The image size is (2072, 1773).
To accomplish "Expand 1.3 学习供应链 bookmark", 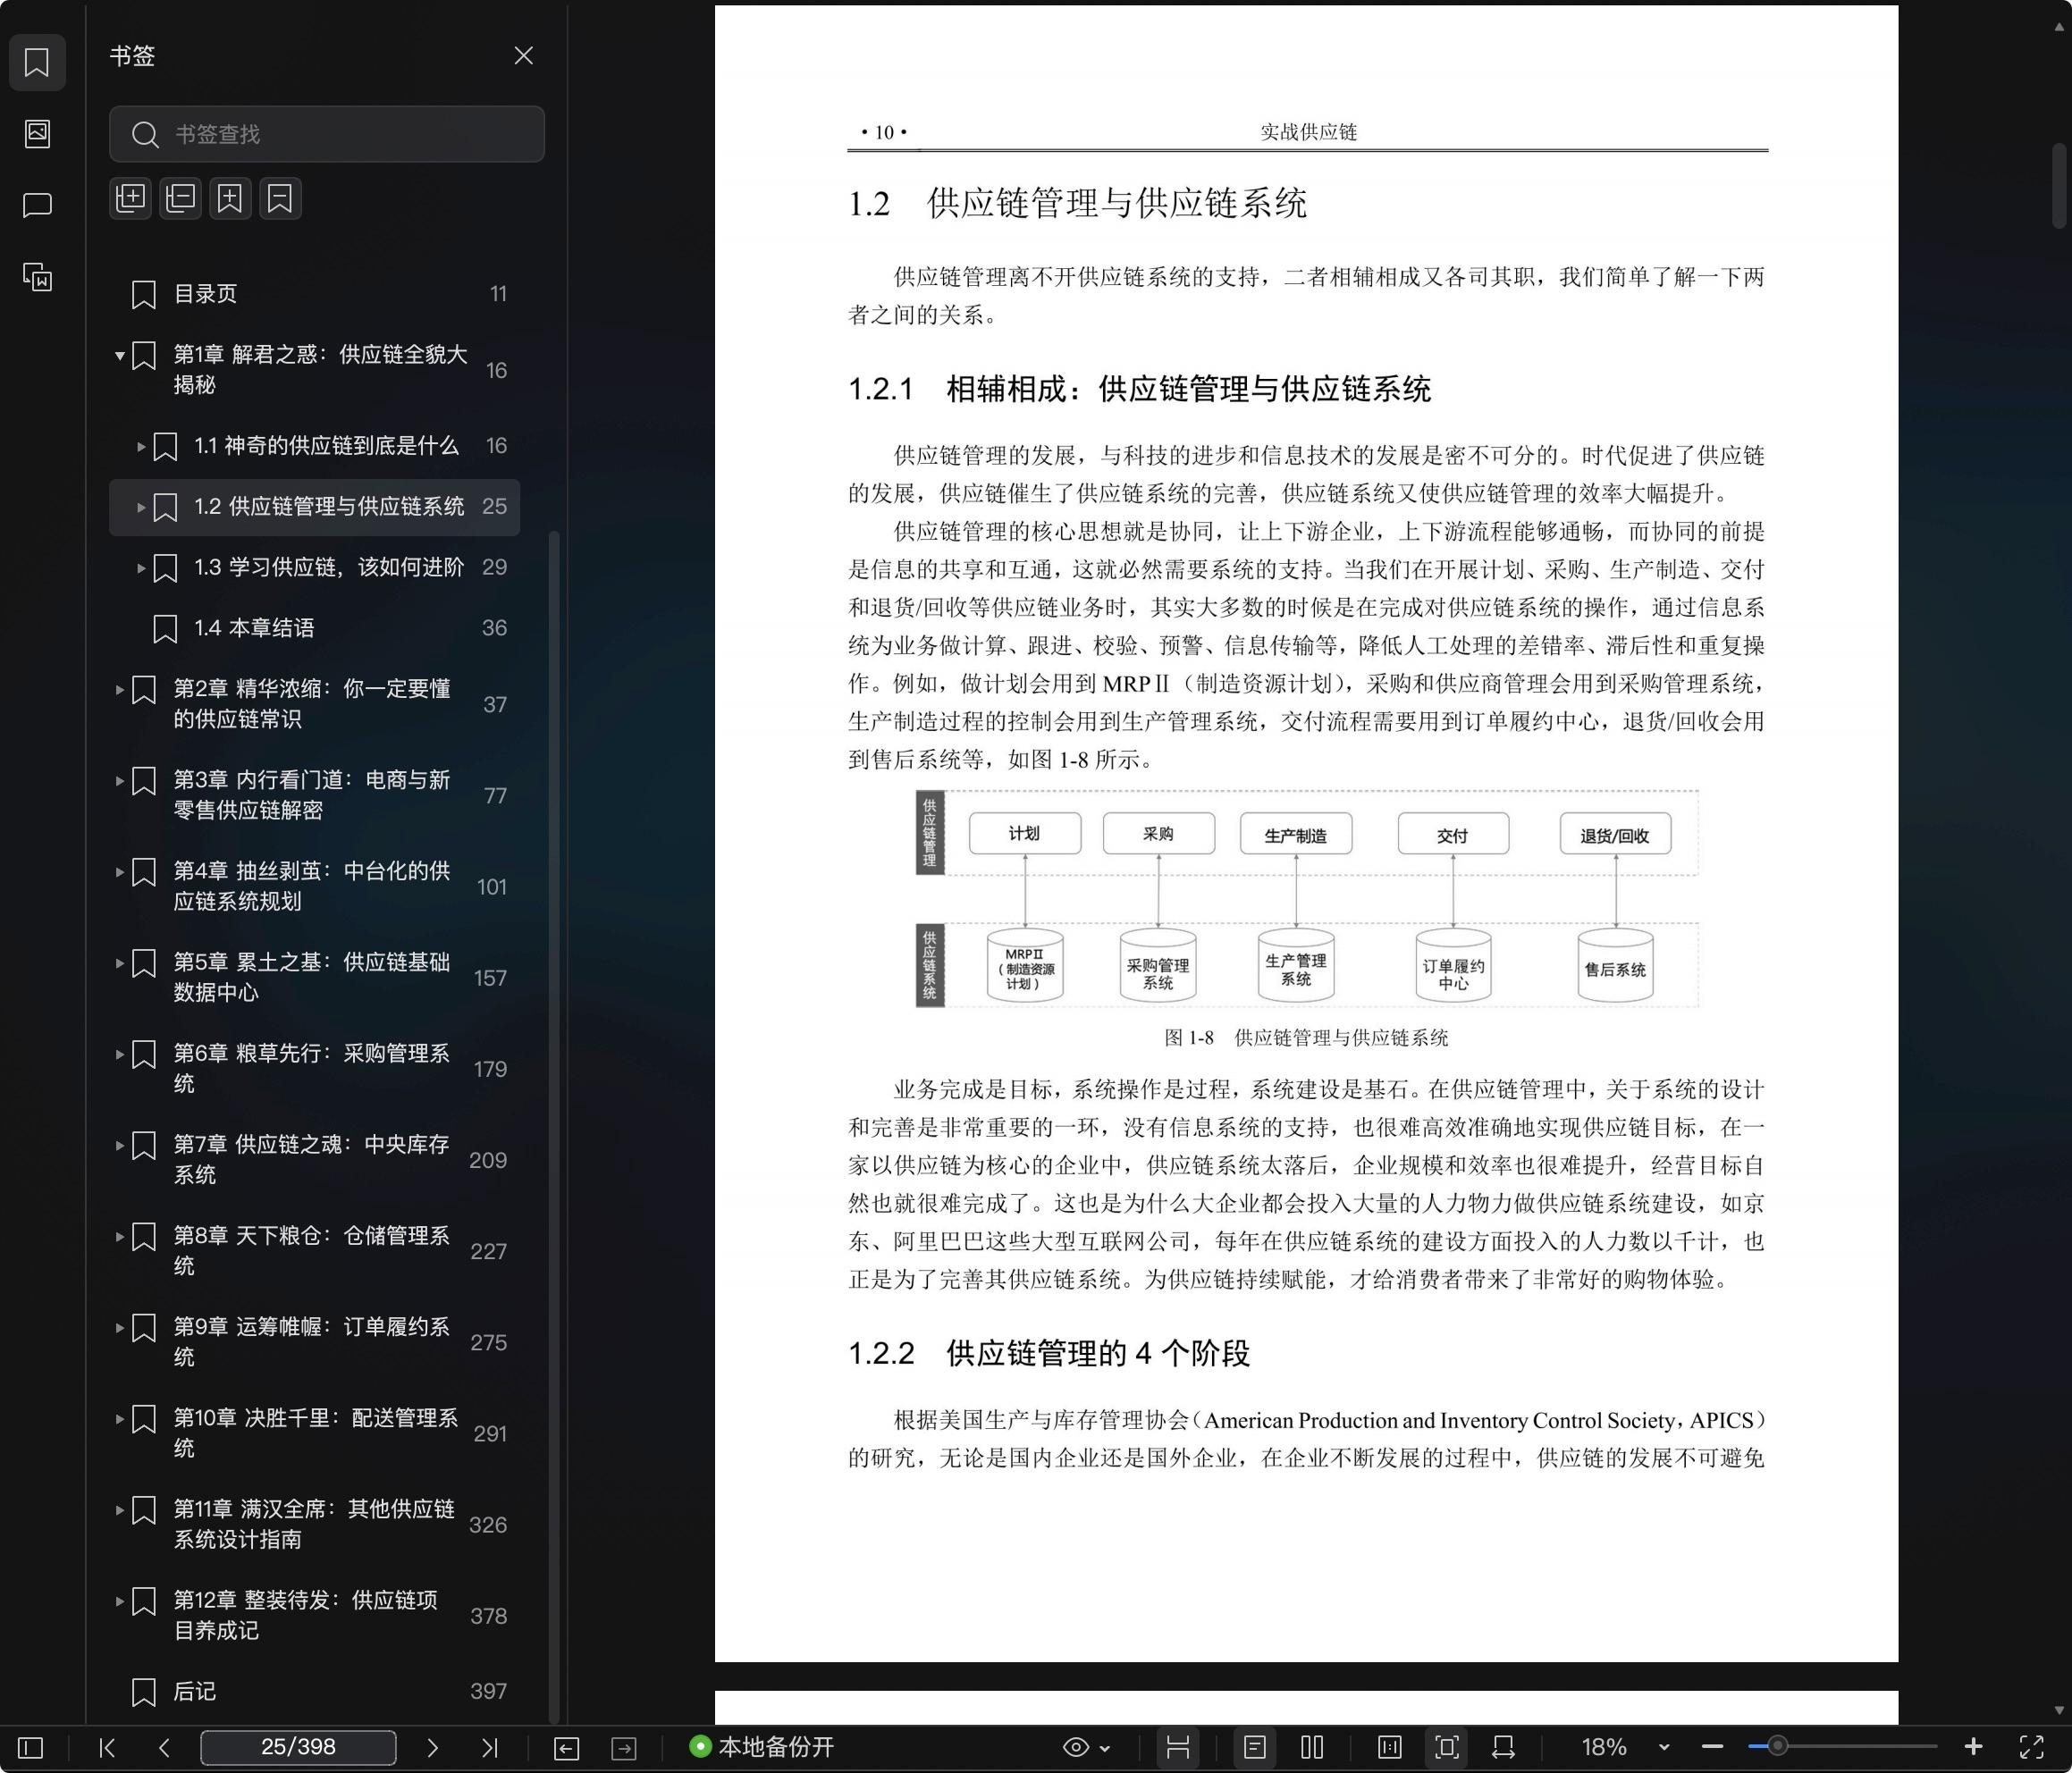I will [141, 568].
